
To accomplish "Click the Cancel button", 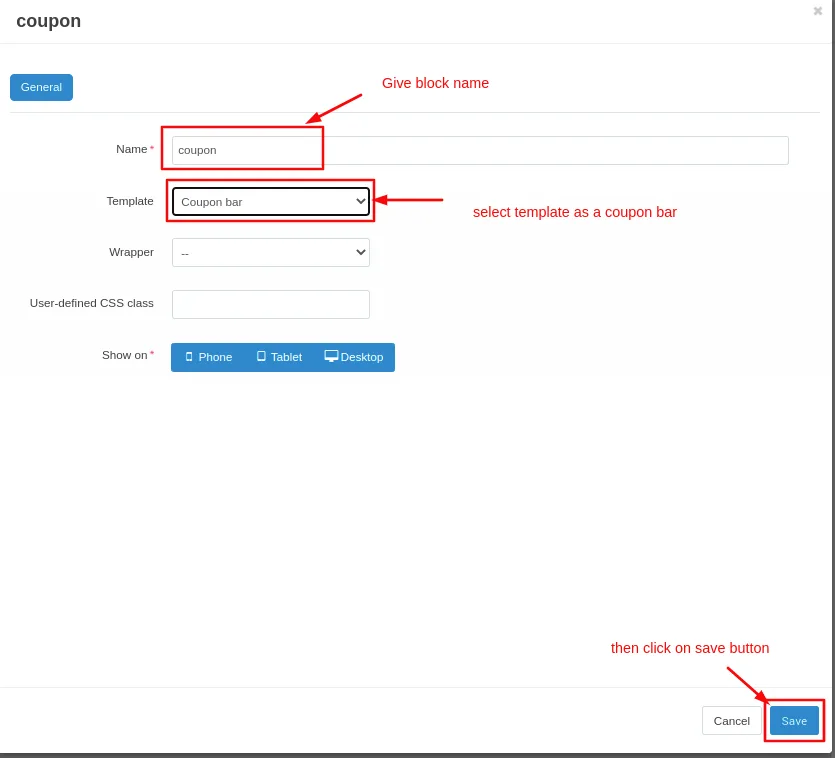I will (x=731, y=721).
